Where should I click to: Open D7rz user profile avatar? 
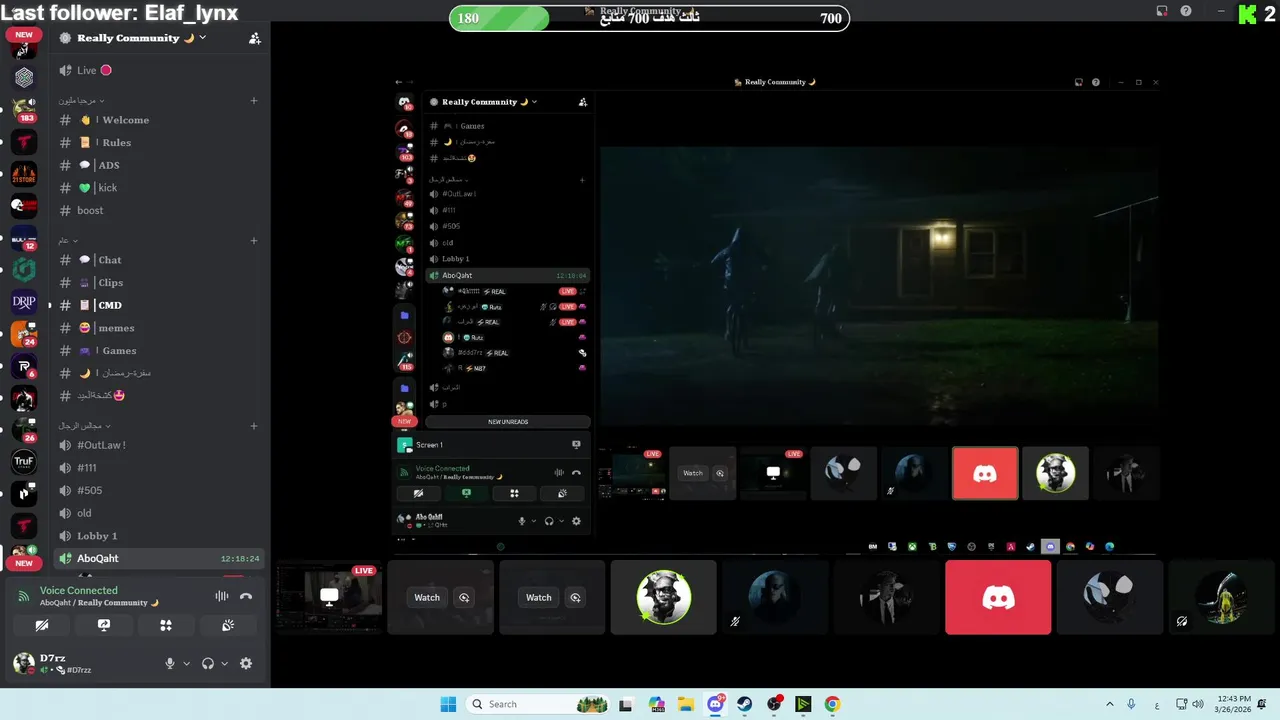(24, 663)
